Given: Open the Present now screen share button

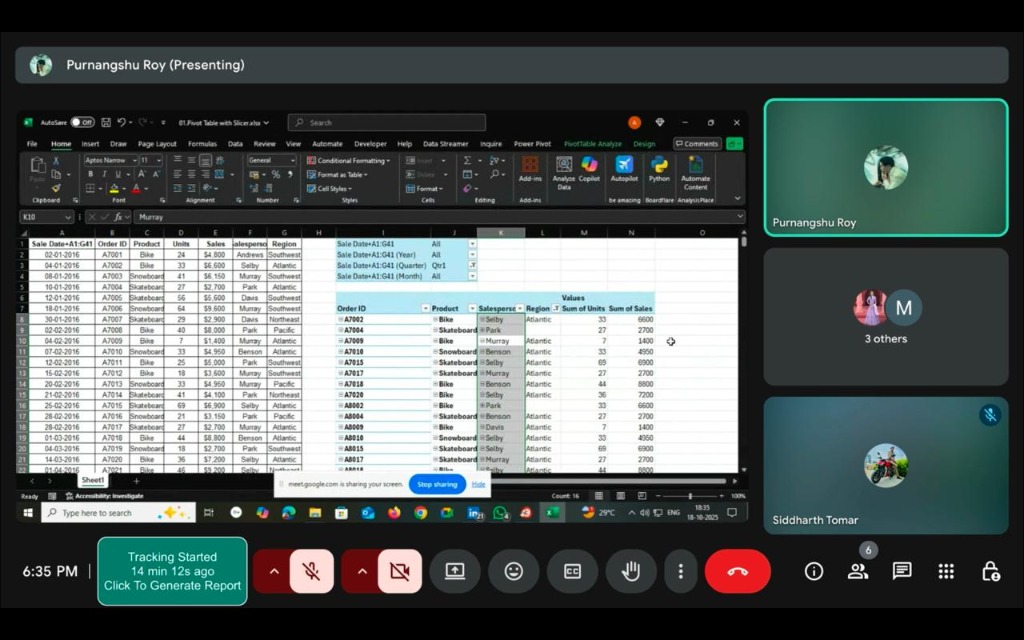Looking at the screenshot, I should 455,571.
